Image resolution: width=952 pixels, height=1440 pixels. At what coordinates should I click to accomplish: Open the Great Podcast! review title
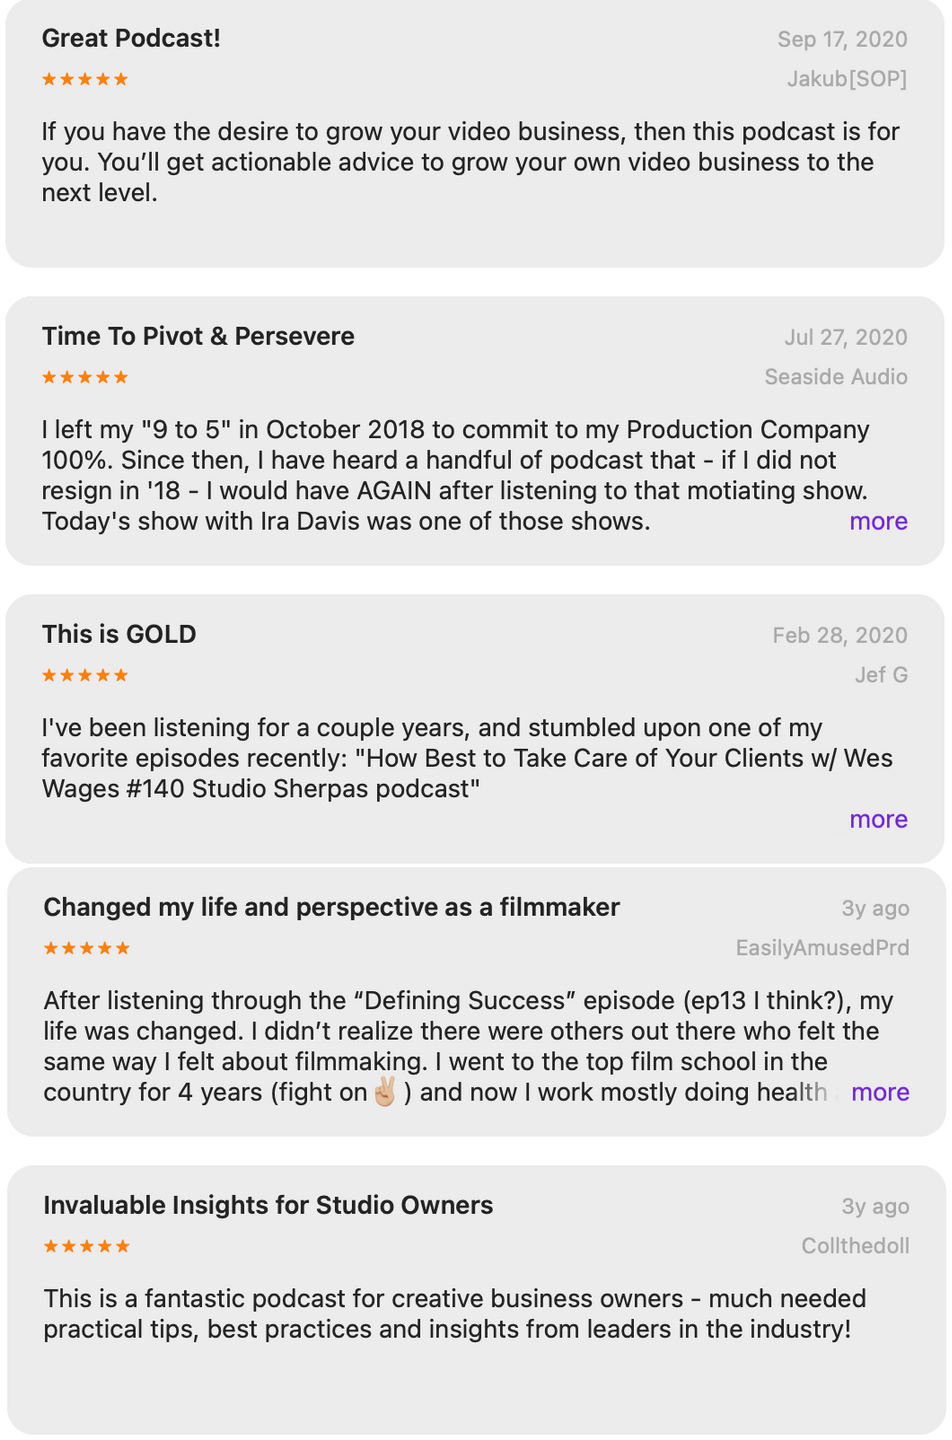[x=131, y=38]
